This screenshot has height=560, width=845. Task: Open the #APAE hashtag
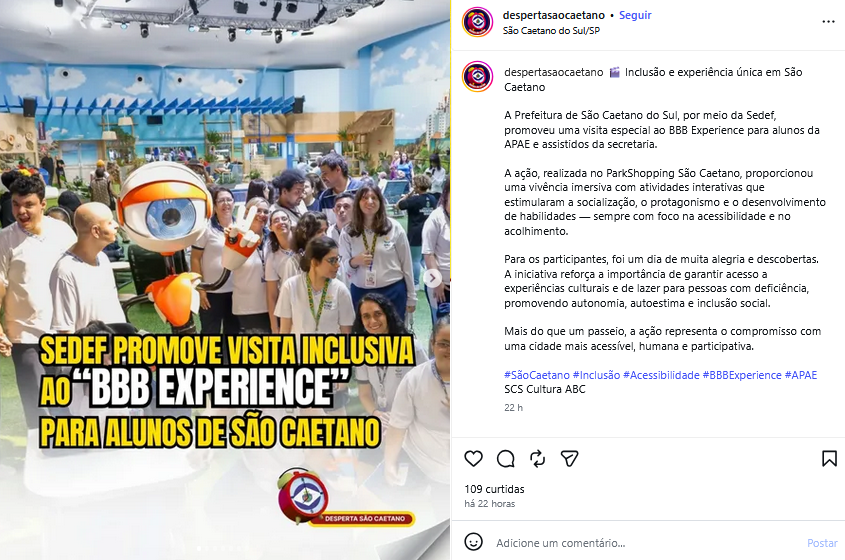point(801,375)
